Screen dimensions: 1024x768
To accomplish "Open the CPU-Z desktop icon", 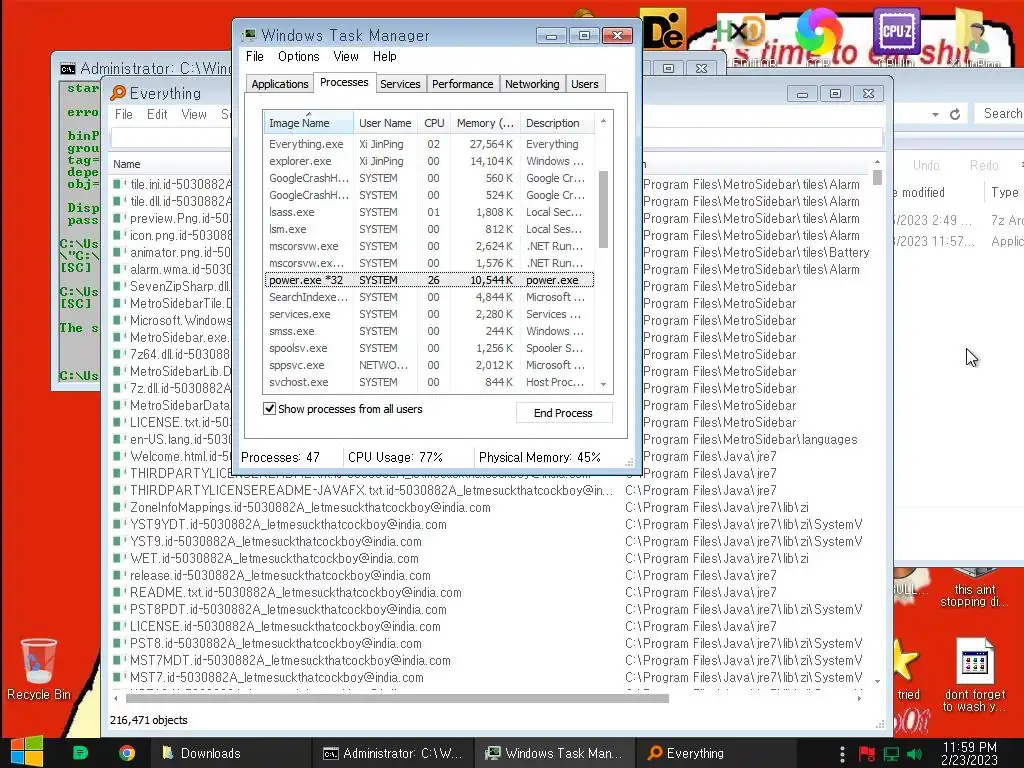I will [896, 33].
